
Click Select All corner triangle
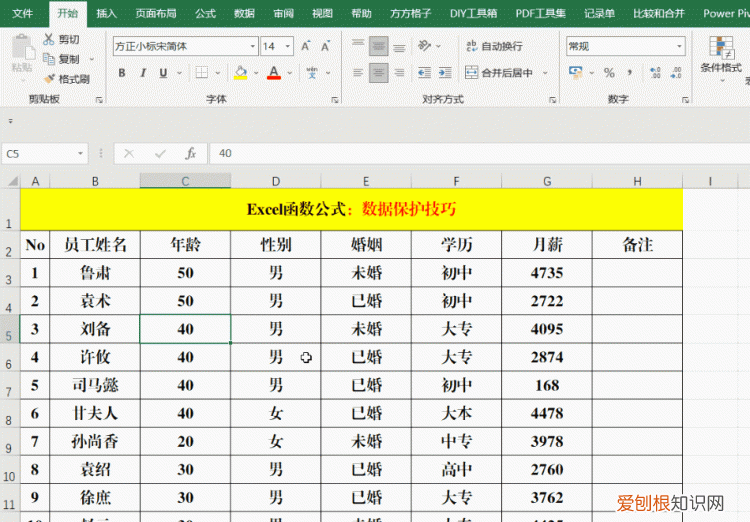(x=12, y=181)
